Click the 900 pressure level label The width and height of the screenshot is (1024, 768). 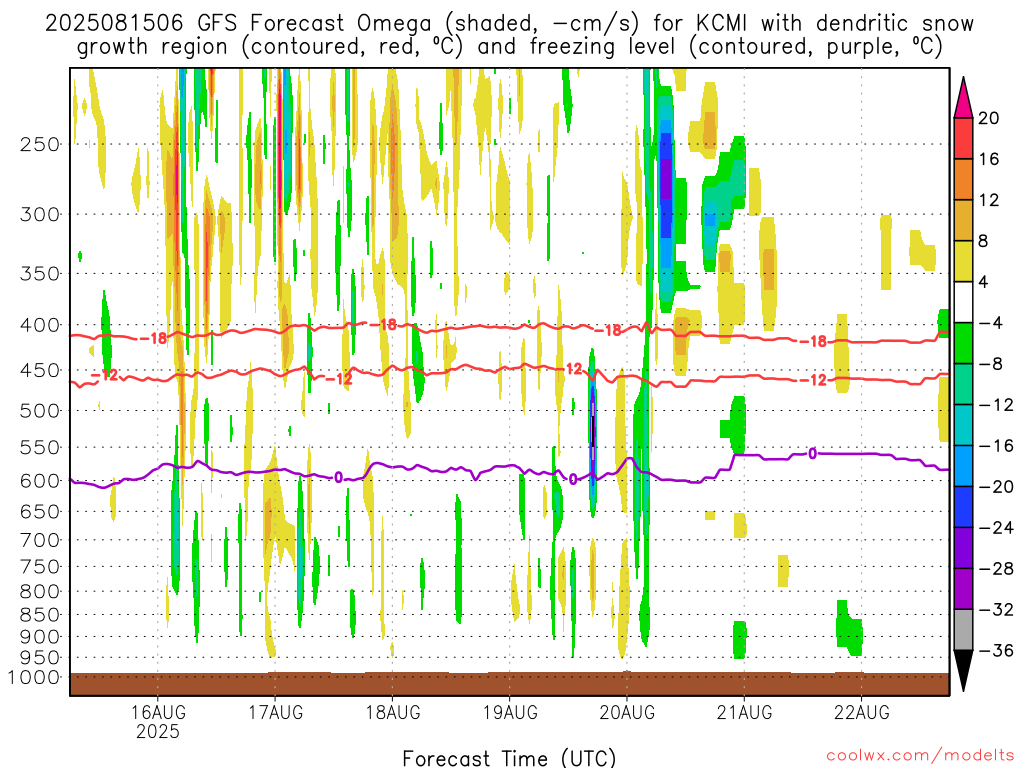[40, 637]
